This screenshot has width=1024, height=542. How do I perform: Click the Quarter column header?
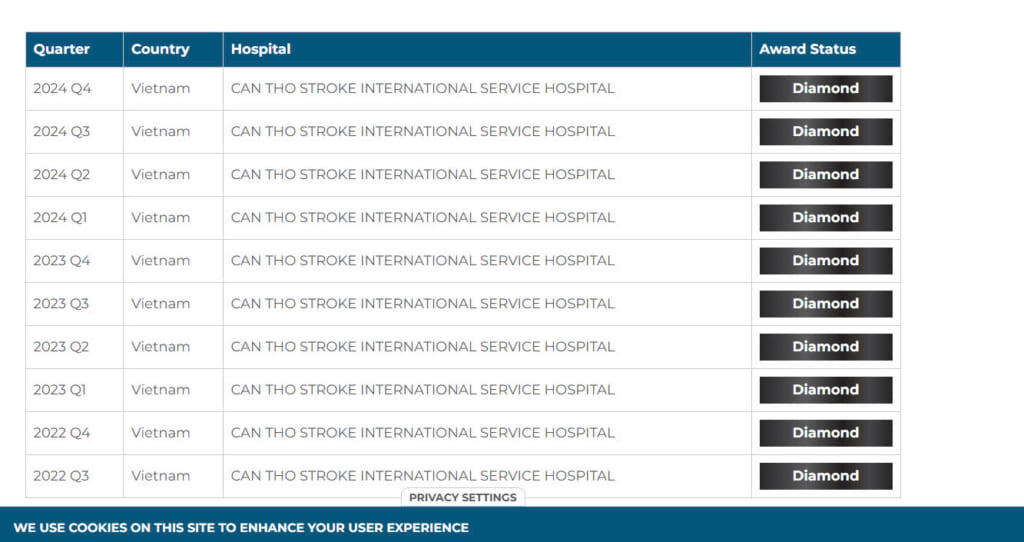pos(61,49)
